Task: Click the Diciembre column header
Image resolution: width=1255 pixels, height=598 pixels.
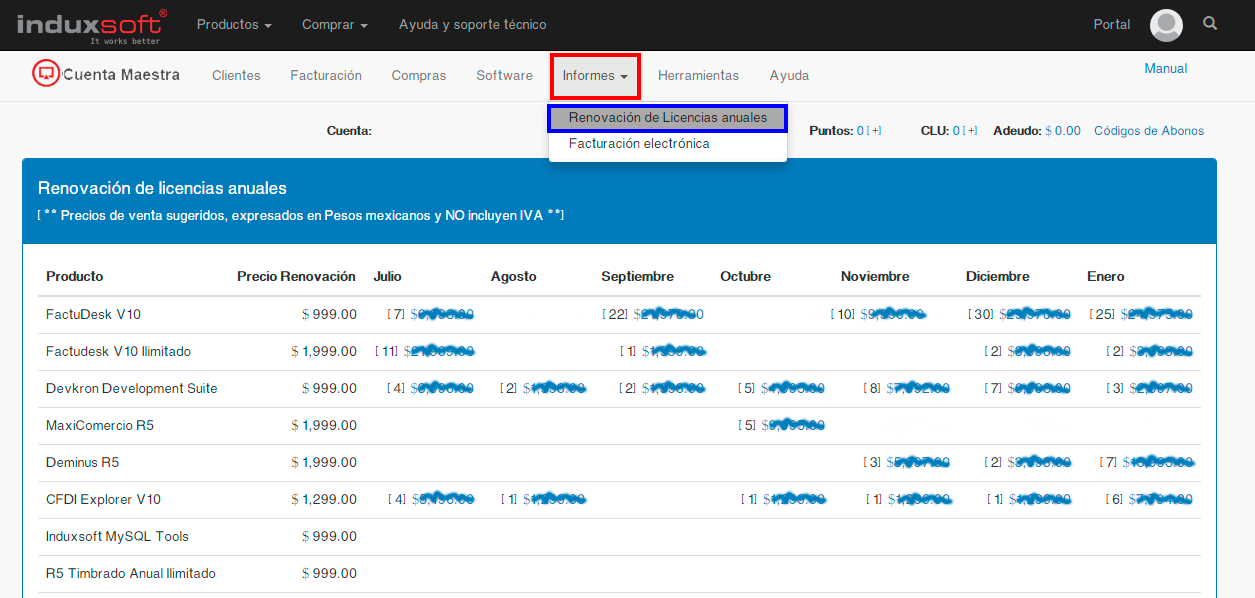Action: click(998, 277)
